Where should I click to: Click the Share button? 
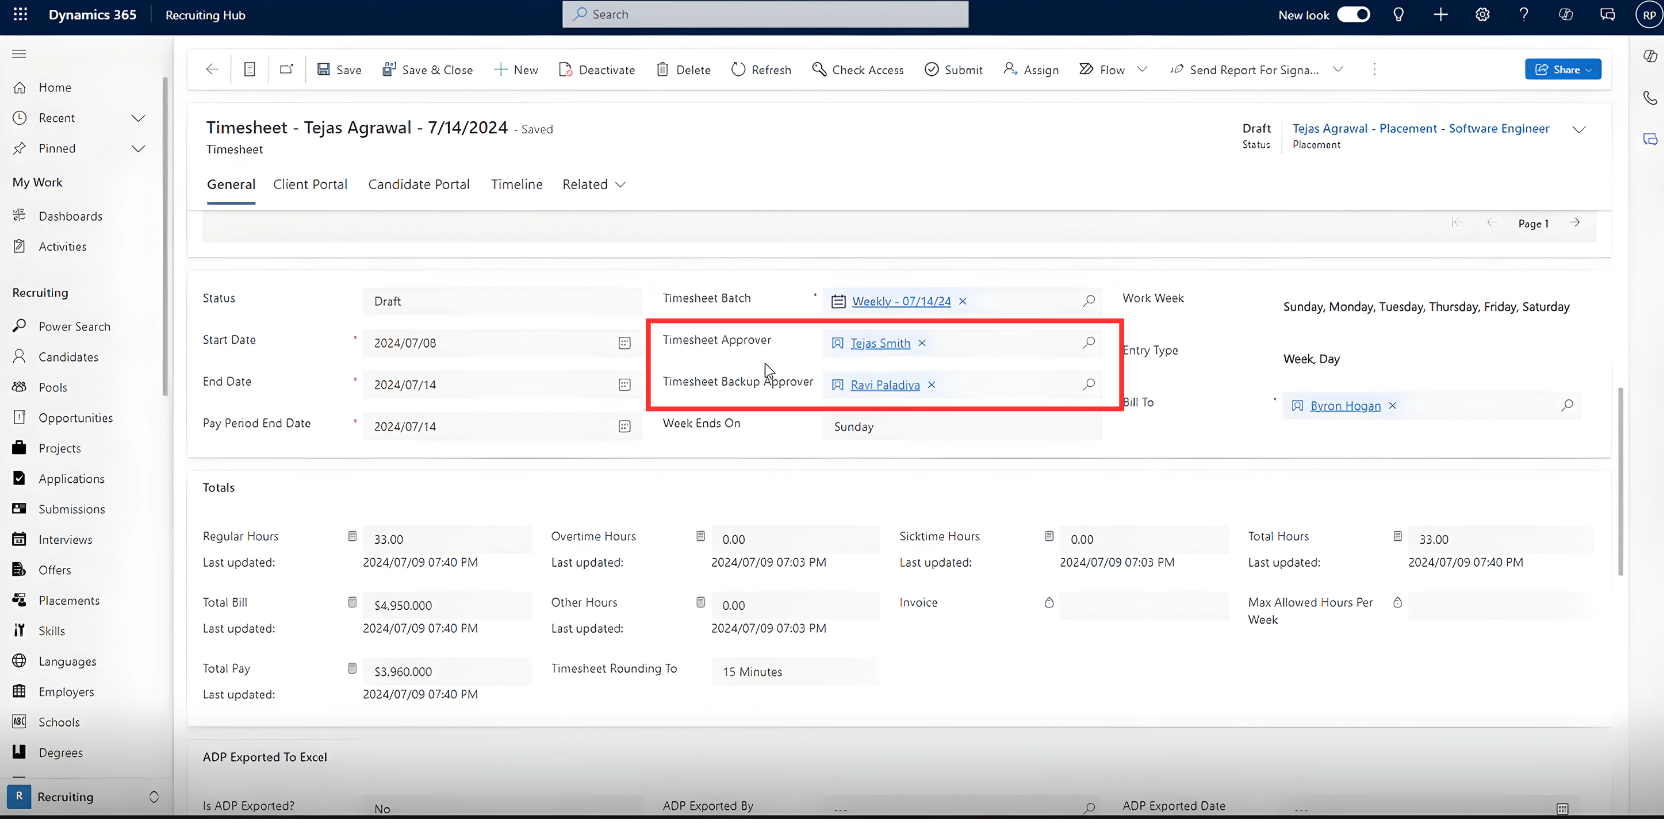coord(1563,69)
